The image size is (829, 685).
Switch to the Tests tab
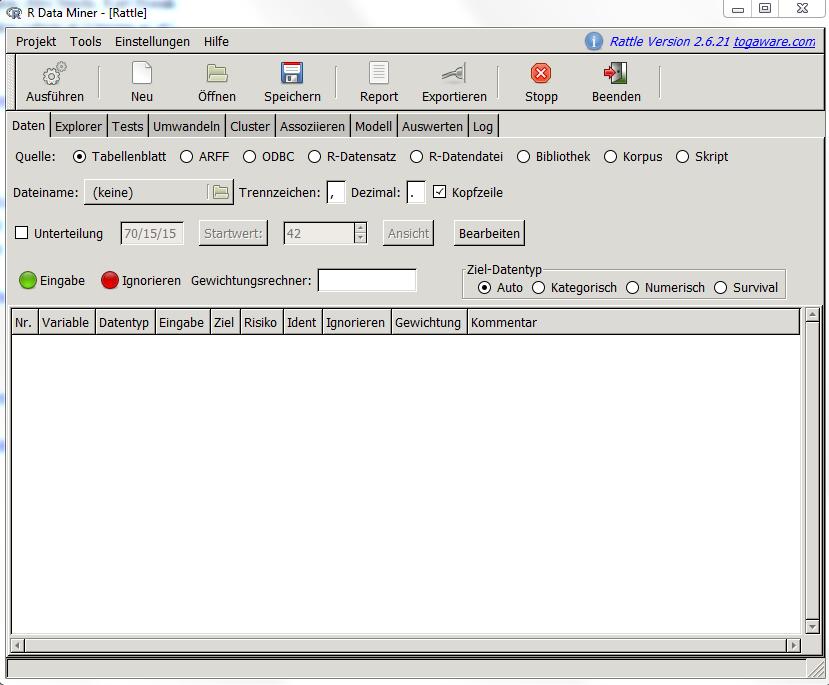(127, 126)
